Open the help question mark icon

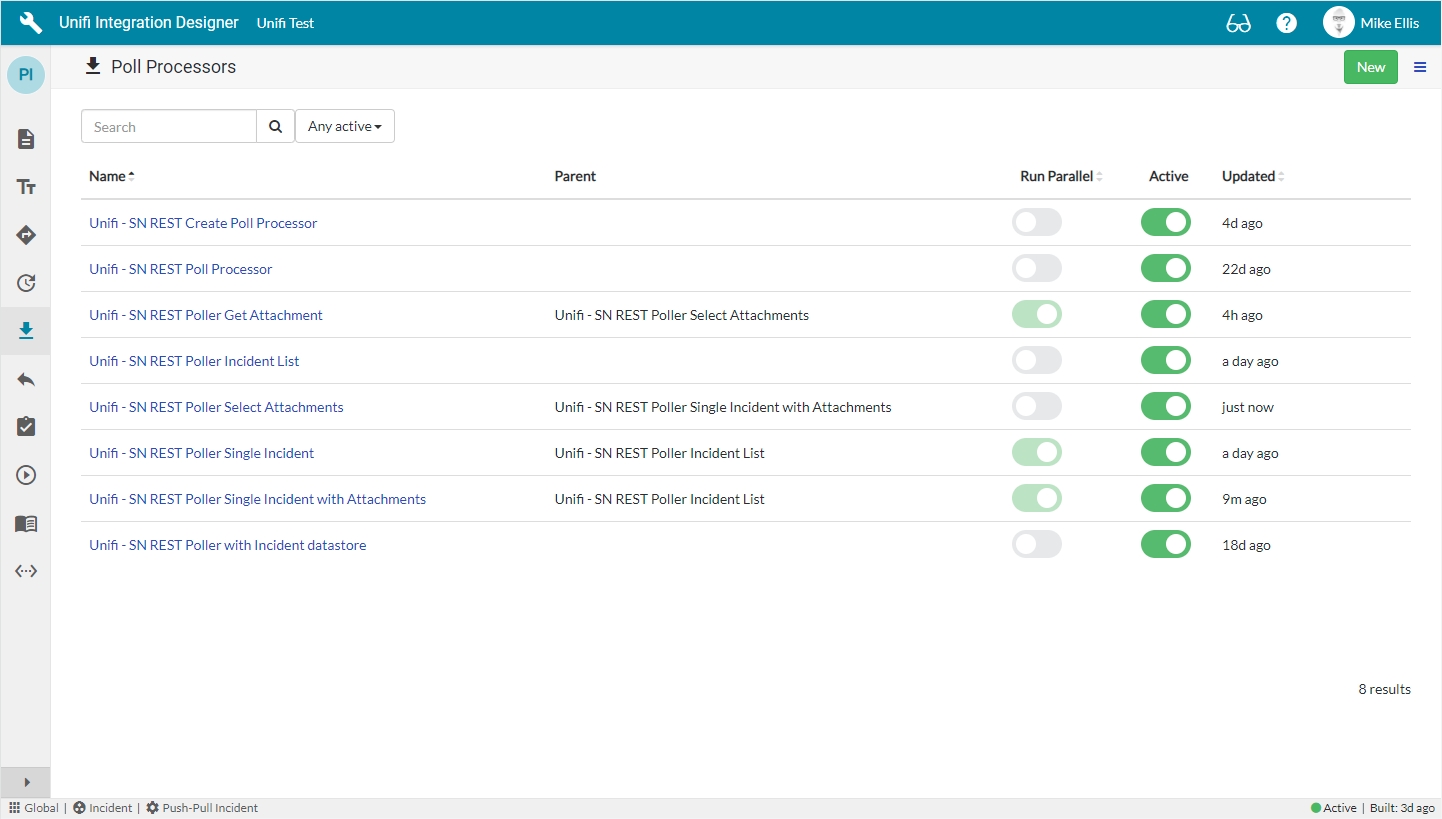pos(1287,23)
